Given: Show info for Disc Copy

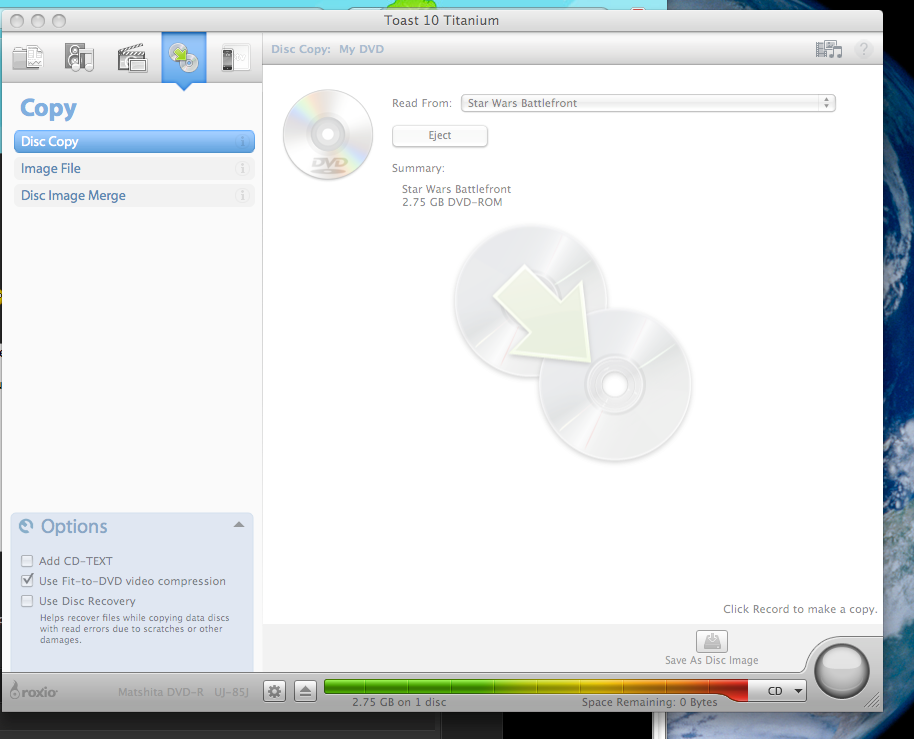Looking at the screenshot, I should (242, 142).
